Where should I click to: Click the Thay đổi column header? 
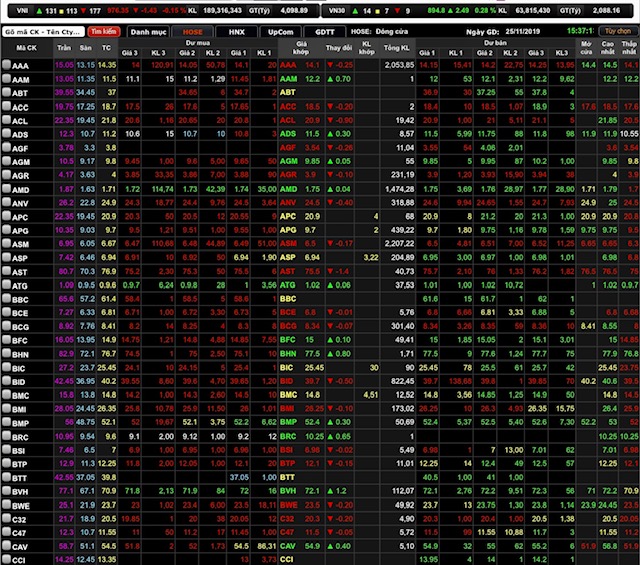[x=338, y=48]
